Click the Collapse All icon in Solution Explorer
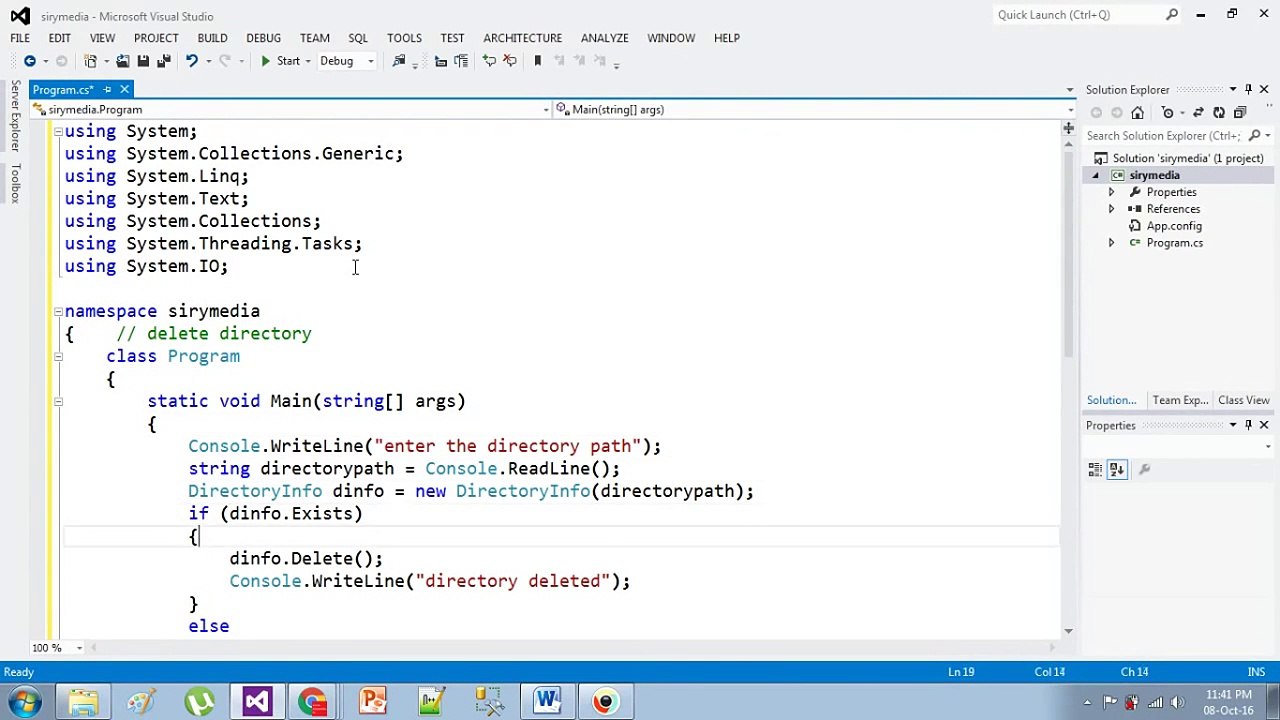 (x=1240, y=113)
